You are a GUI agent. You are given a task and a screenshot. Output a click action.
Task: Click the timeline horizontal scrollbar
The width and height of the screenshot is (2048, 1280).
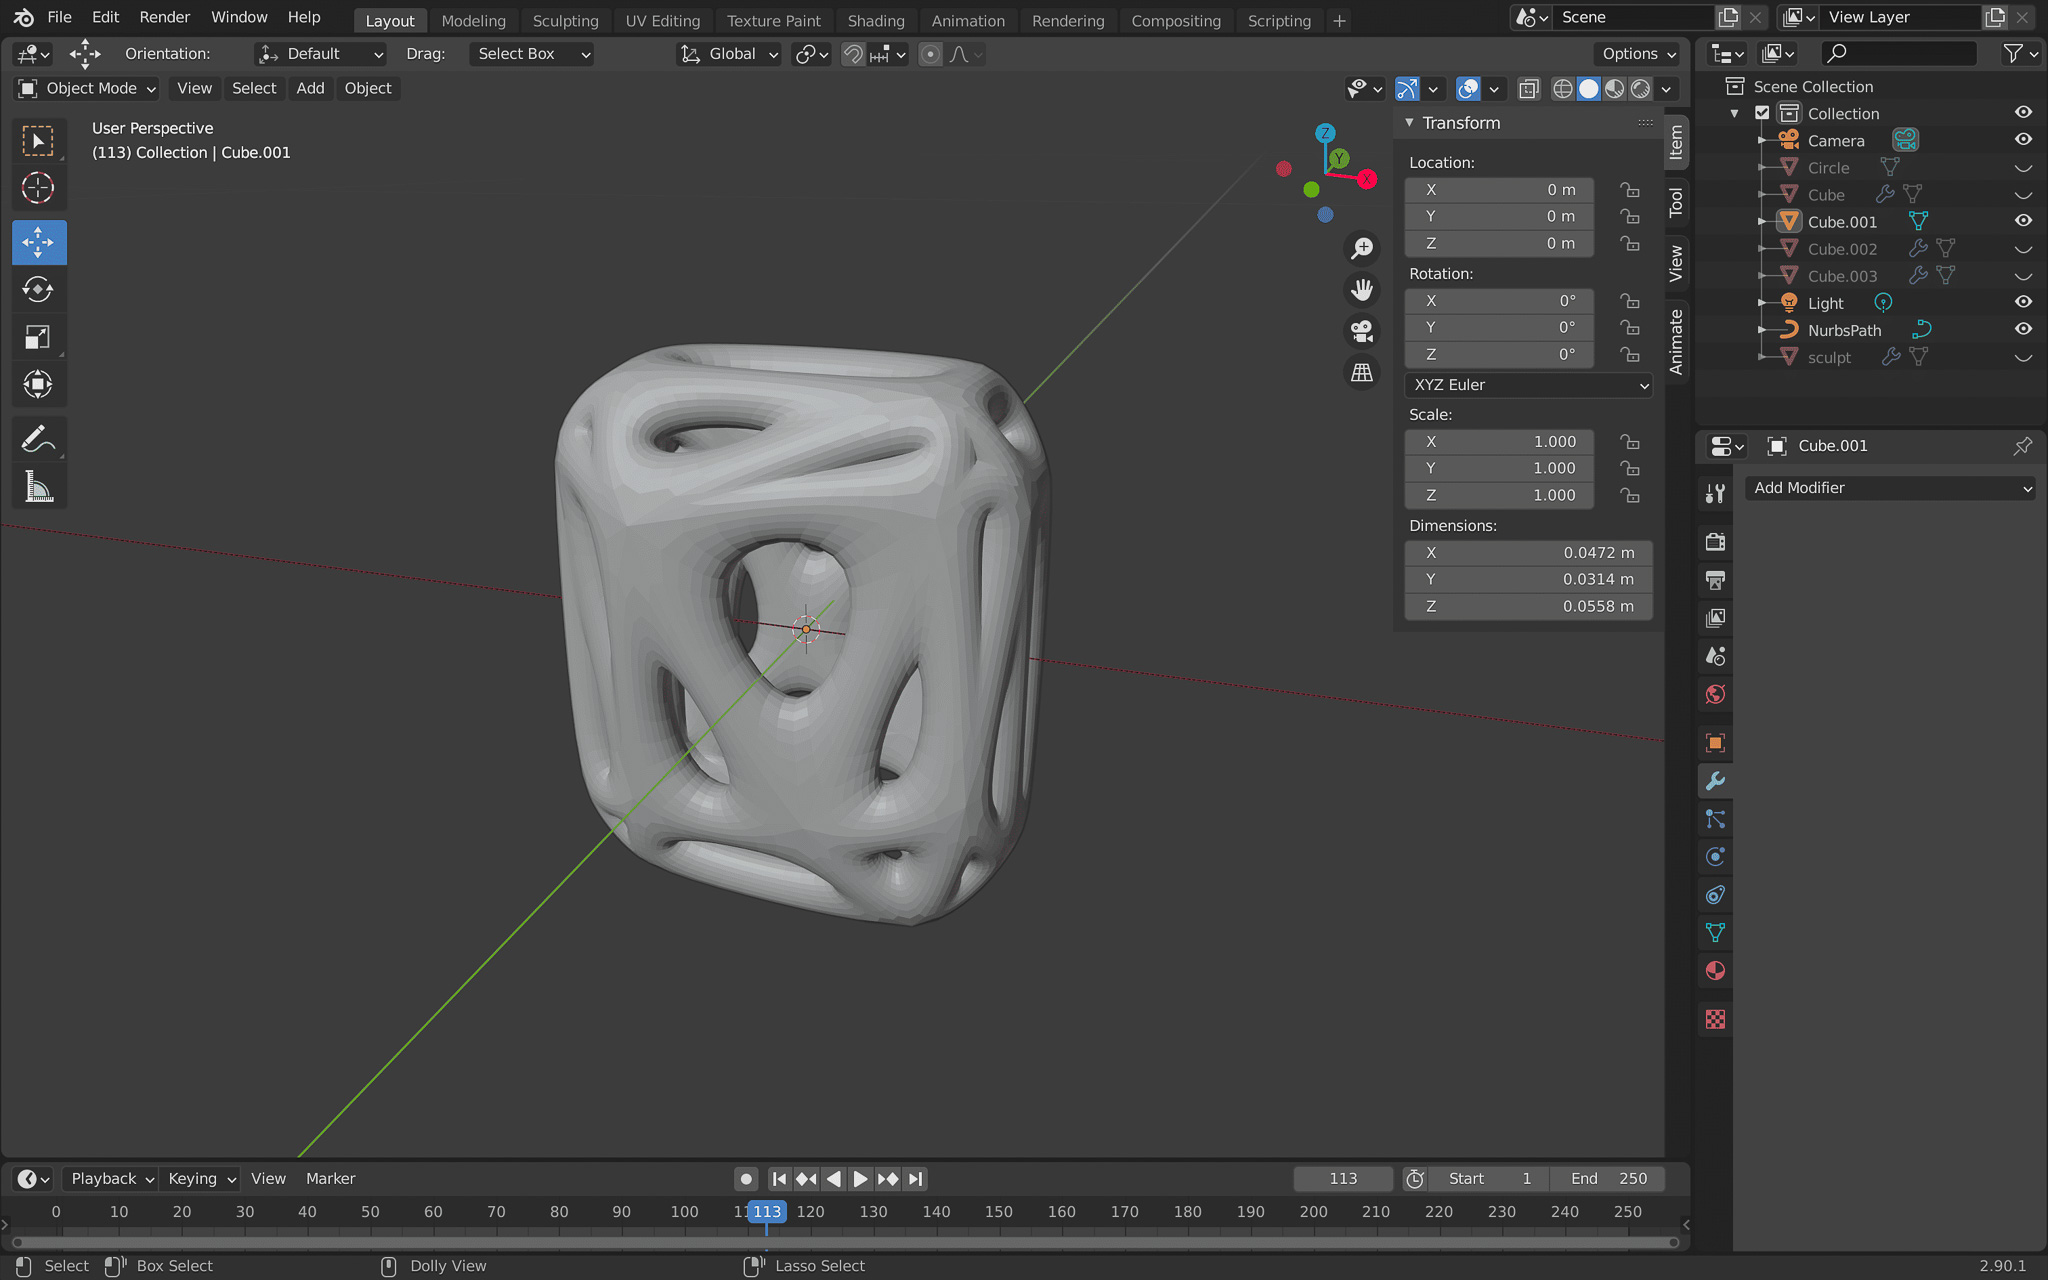(845, 1243)
